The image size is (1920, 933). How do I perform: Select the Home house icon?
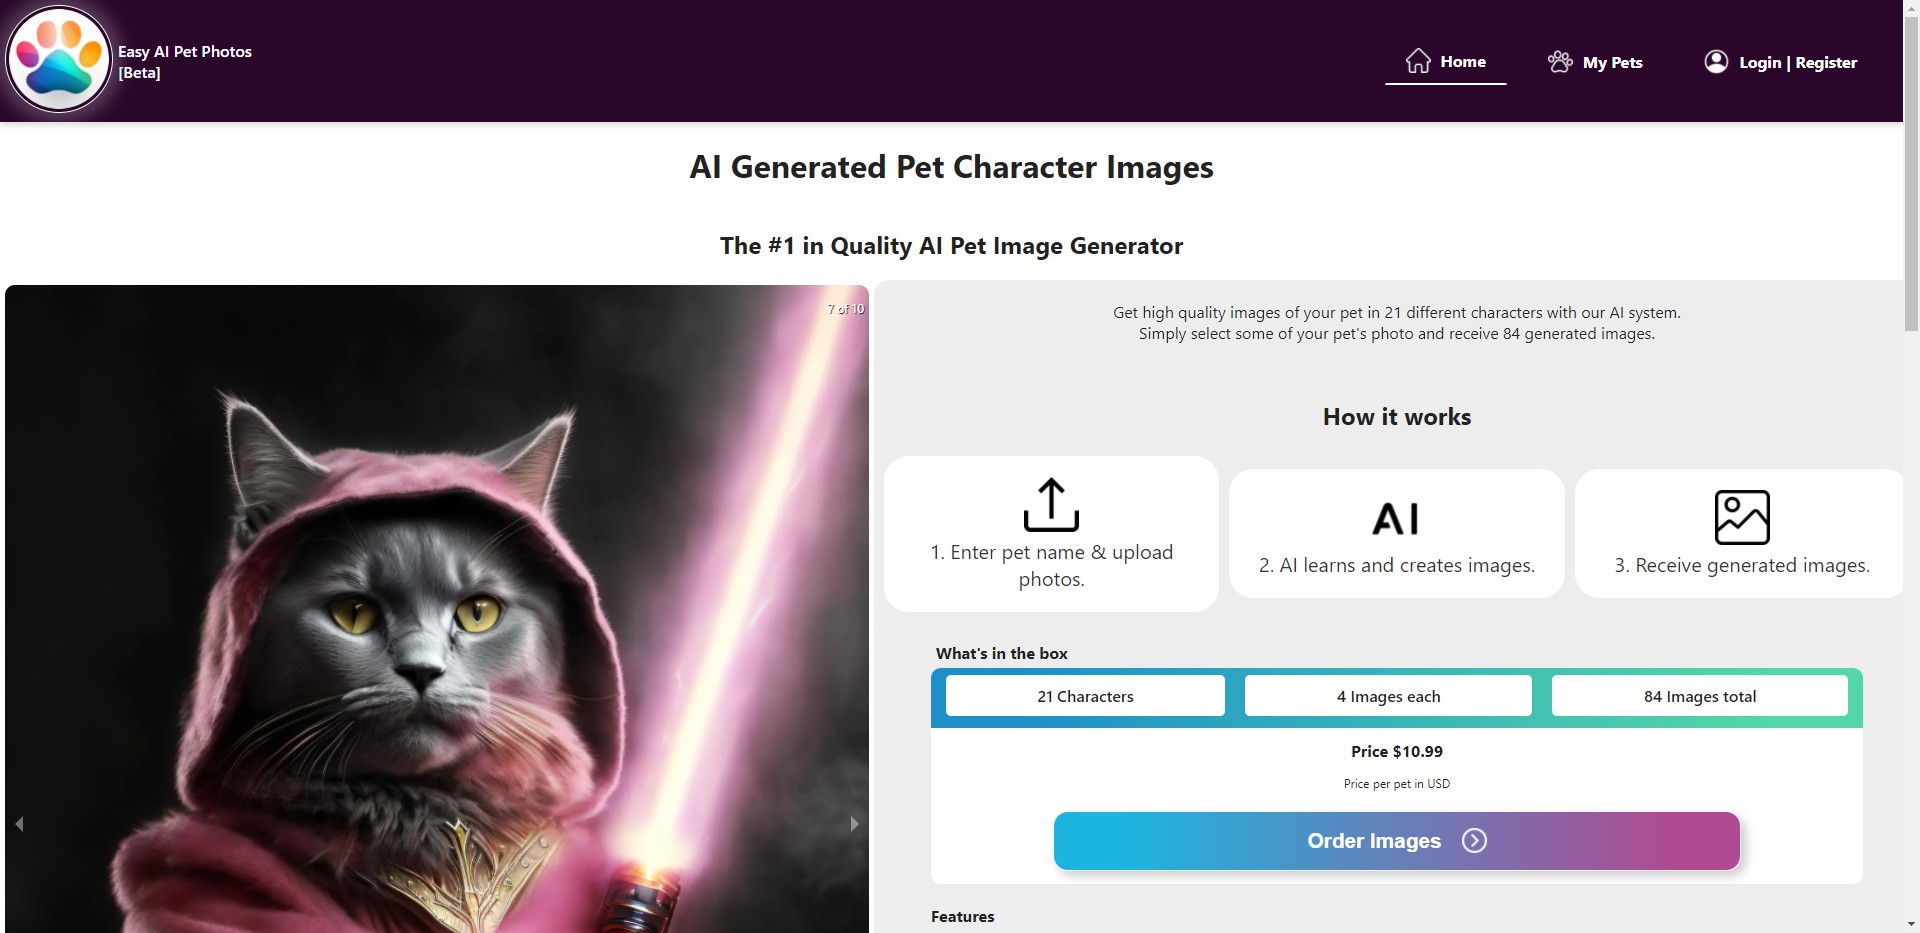pos(1417,60)
